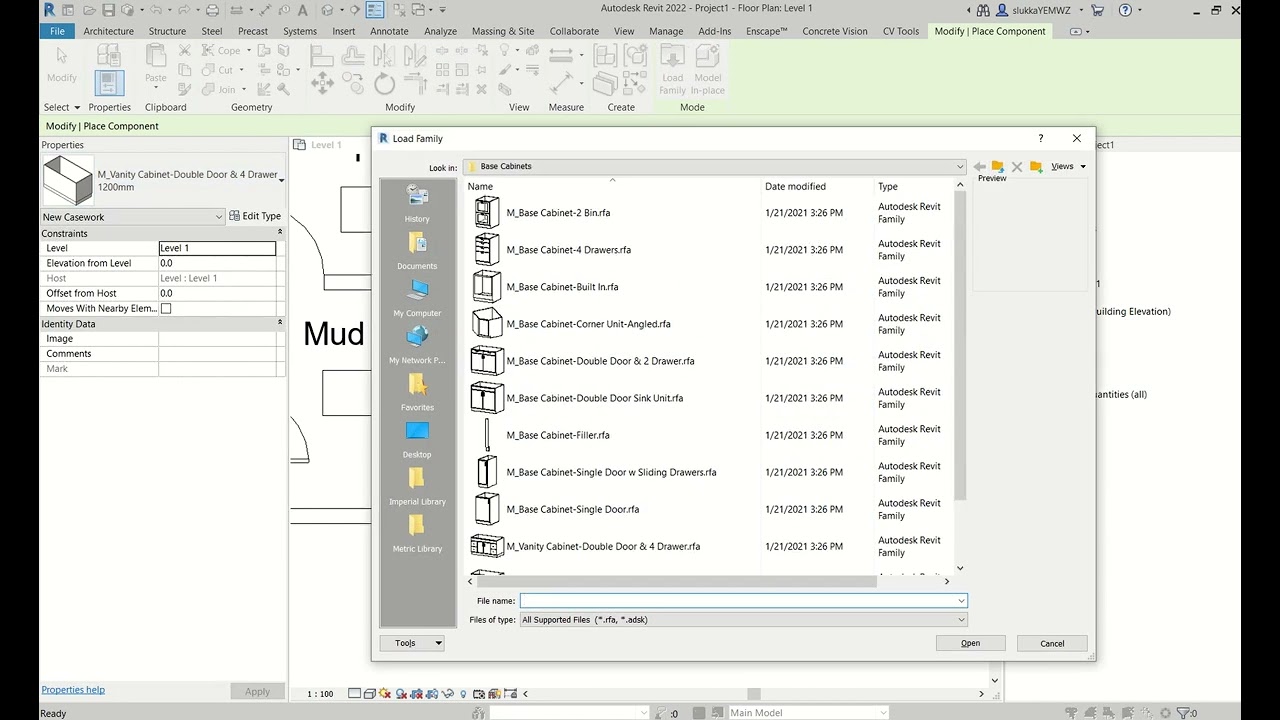The height and width of the screenshot is (720, 1280).
Task: Click the Level value field
Action: point(217,248)
